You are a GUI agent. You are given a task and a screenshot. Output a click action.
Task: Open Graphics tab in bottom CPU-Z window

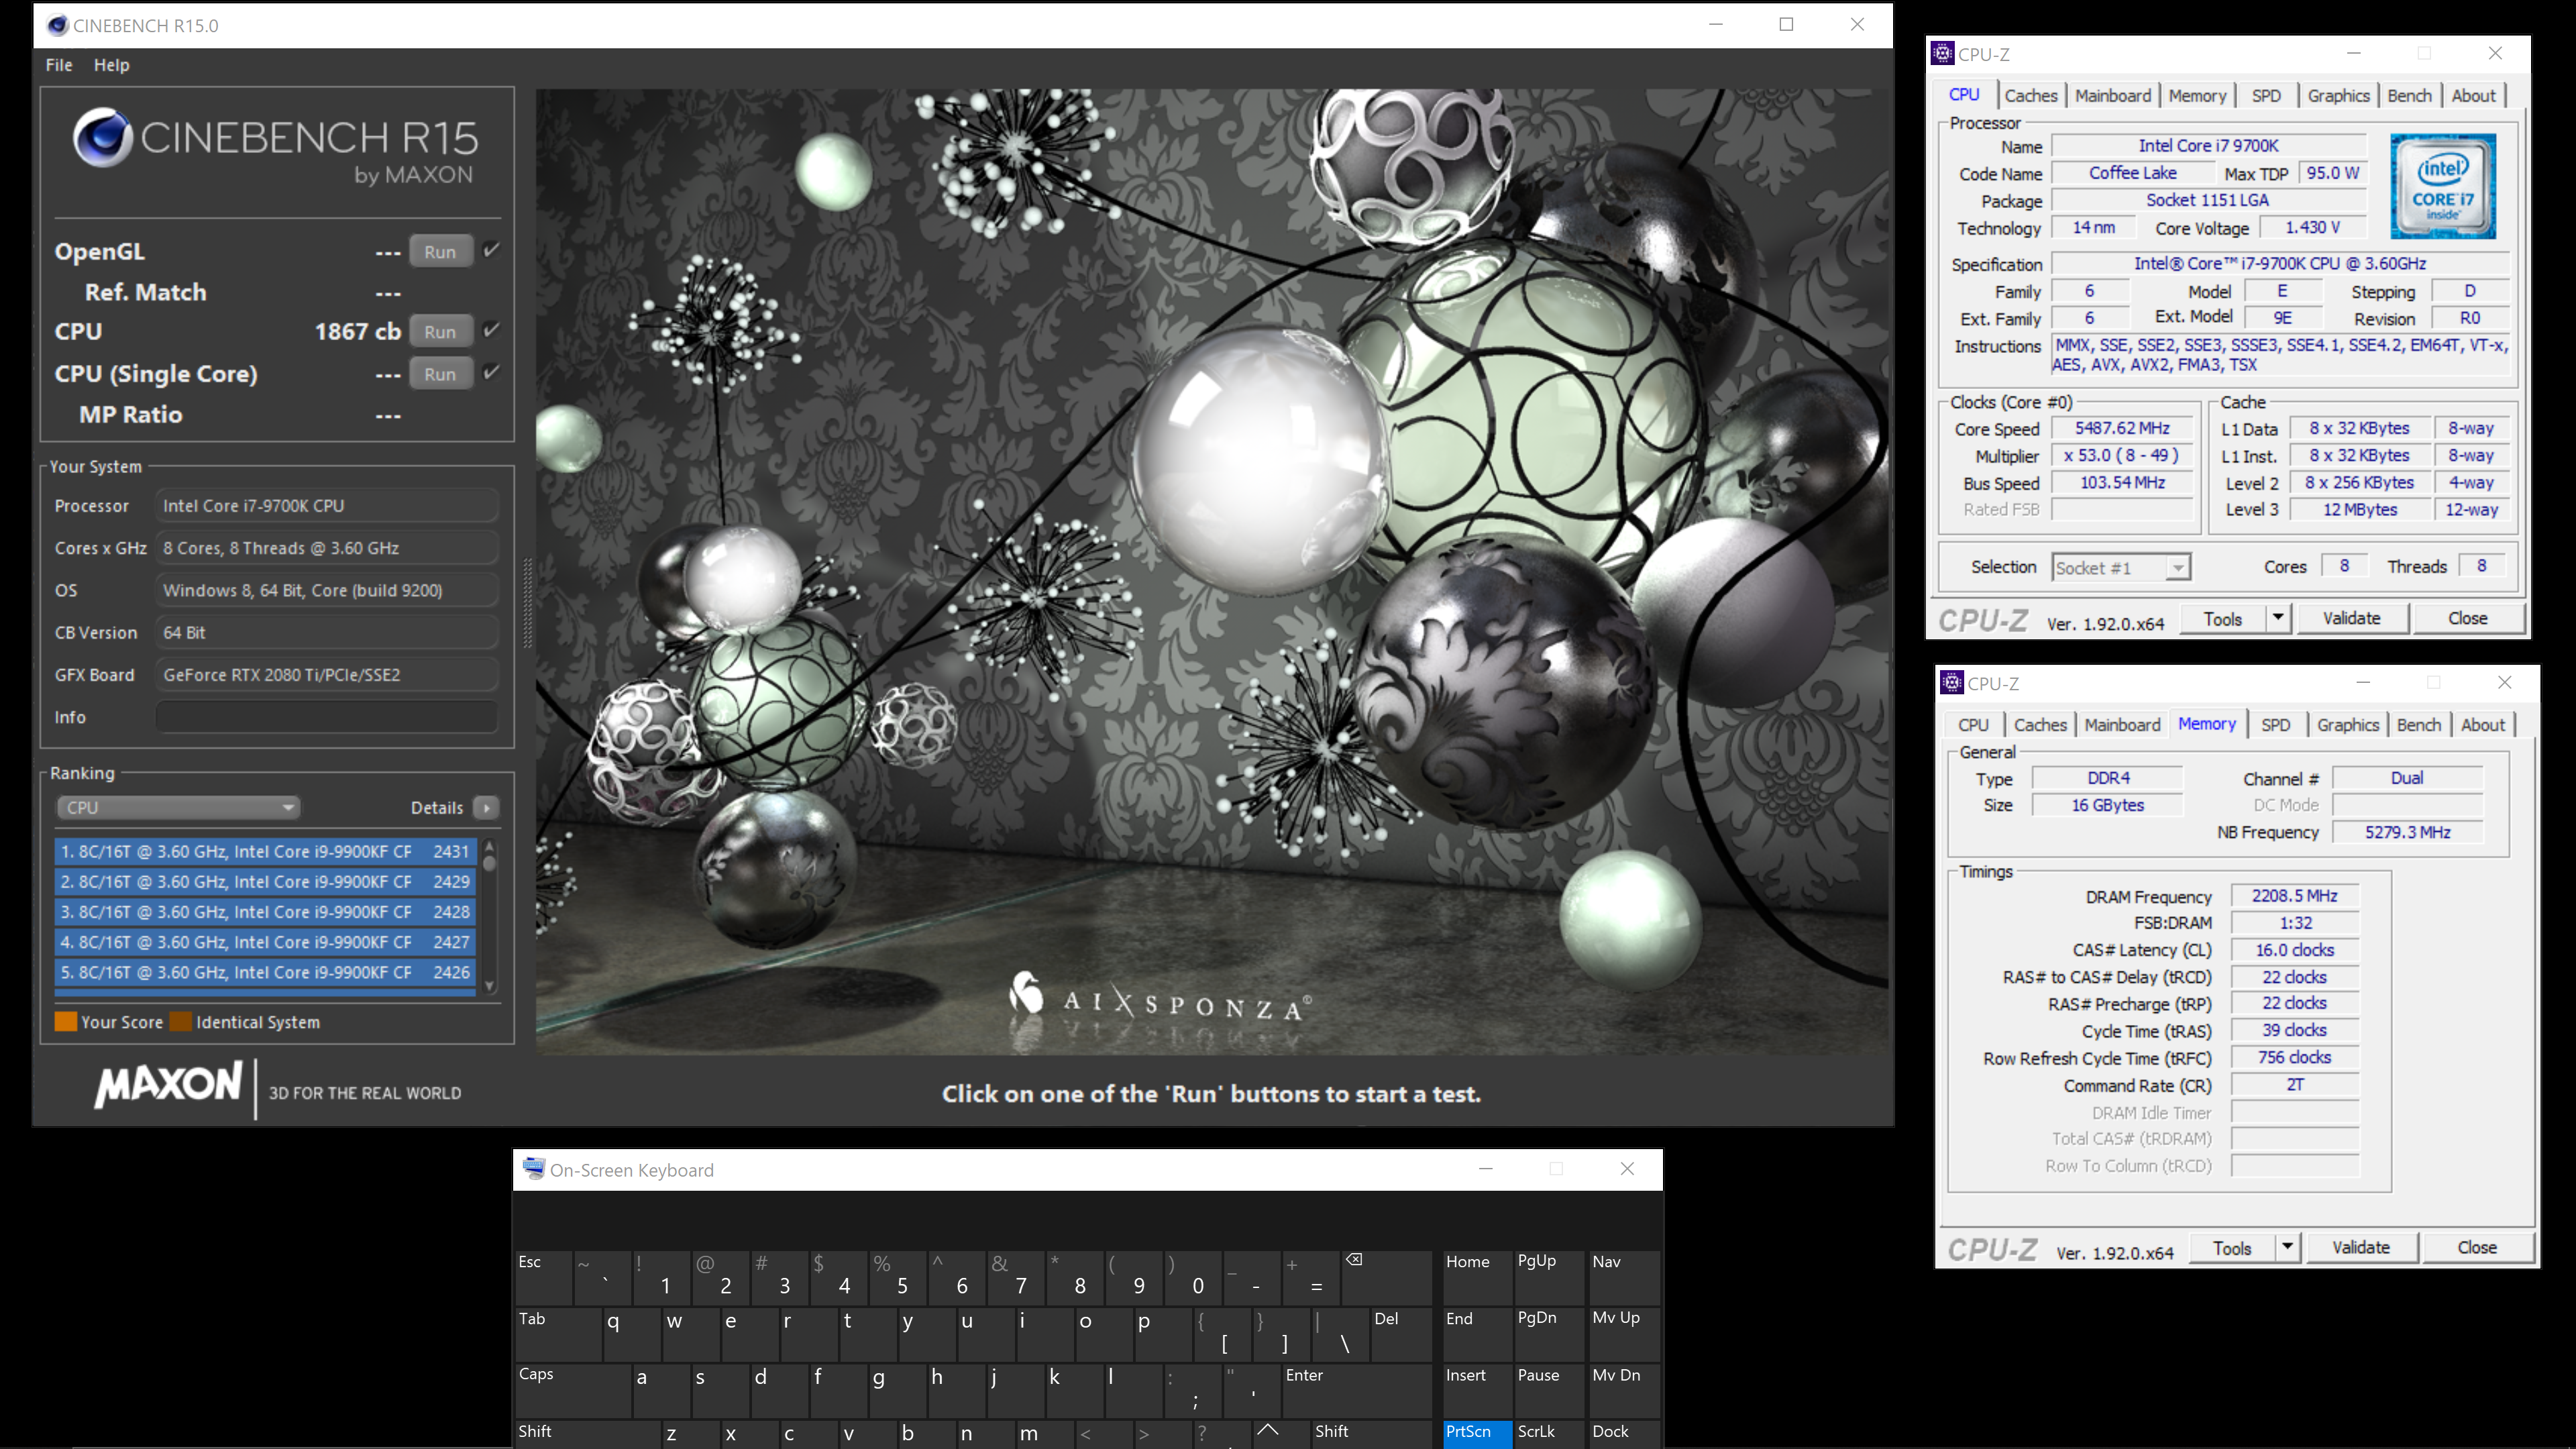coord(2347,725)
